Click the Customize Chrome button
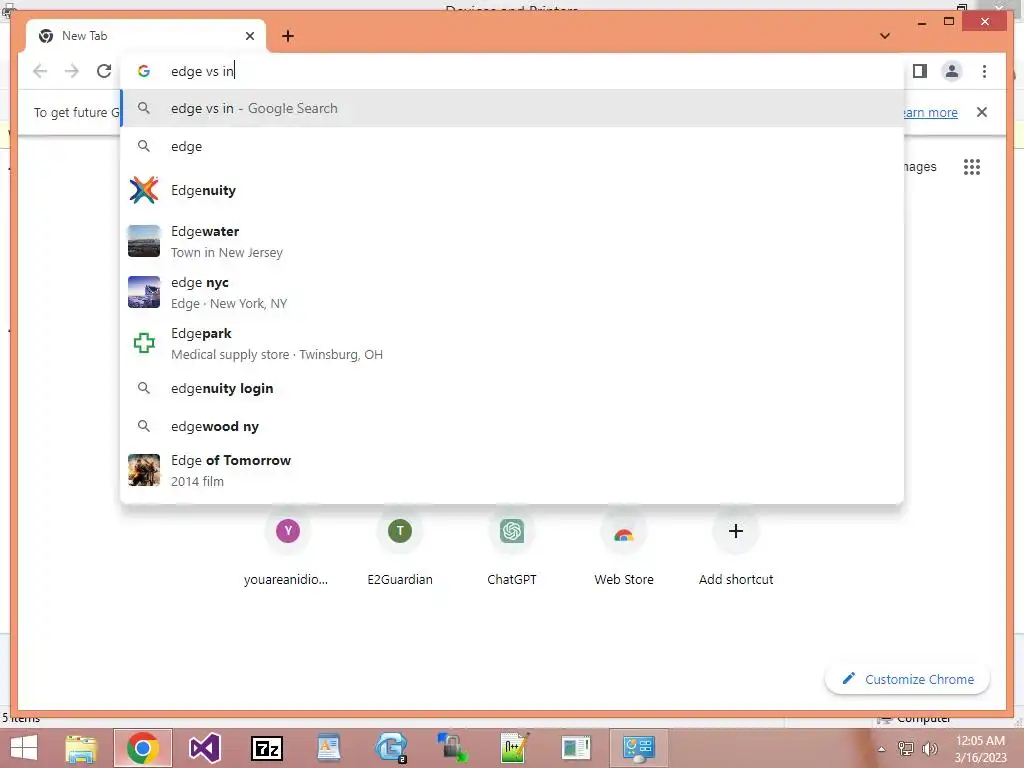 point(908,679)
